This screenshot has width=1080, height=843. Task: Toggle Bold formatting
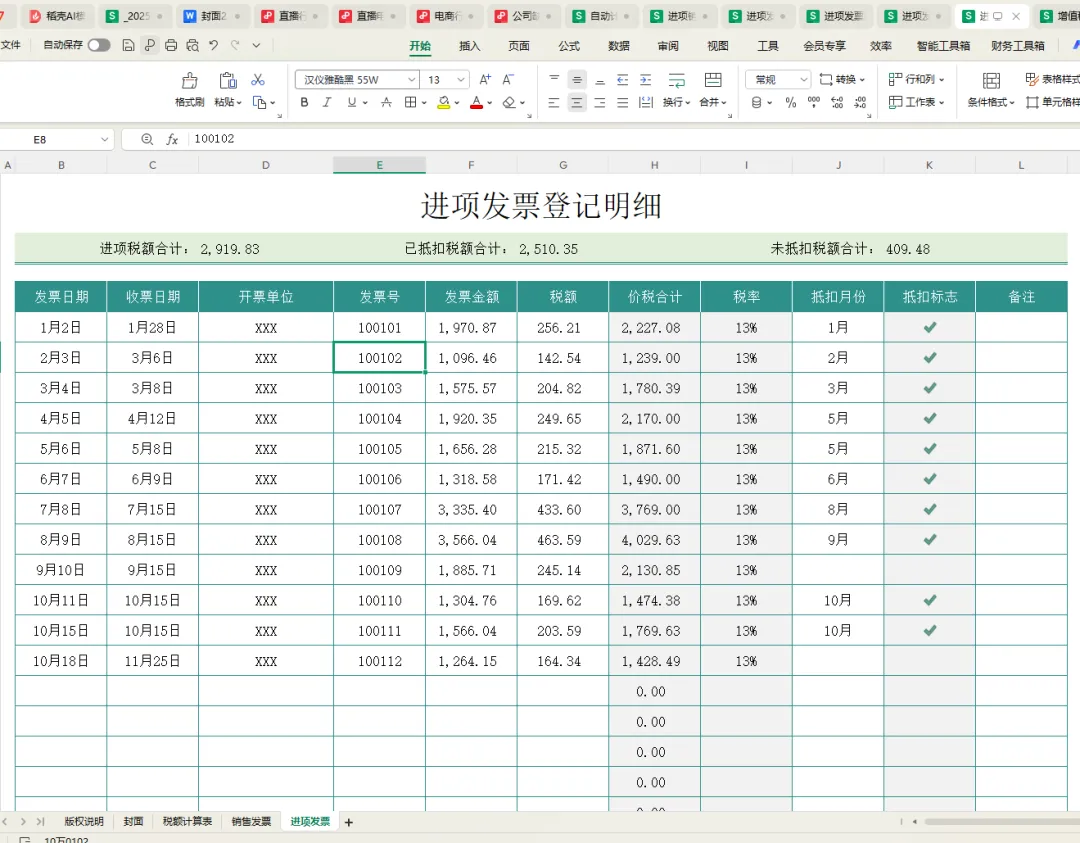tap(304, 102)
